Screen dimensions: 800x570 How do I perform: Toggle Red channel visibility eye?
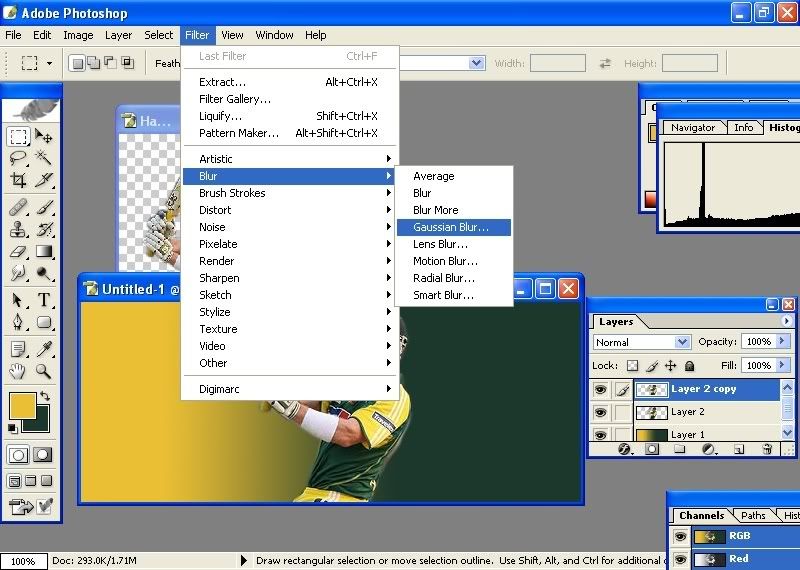pos(680,559)
